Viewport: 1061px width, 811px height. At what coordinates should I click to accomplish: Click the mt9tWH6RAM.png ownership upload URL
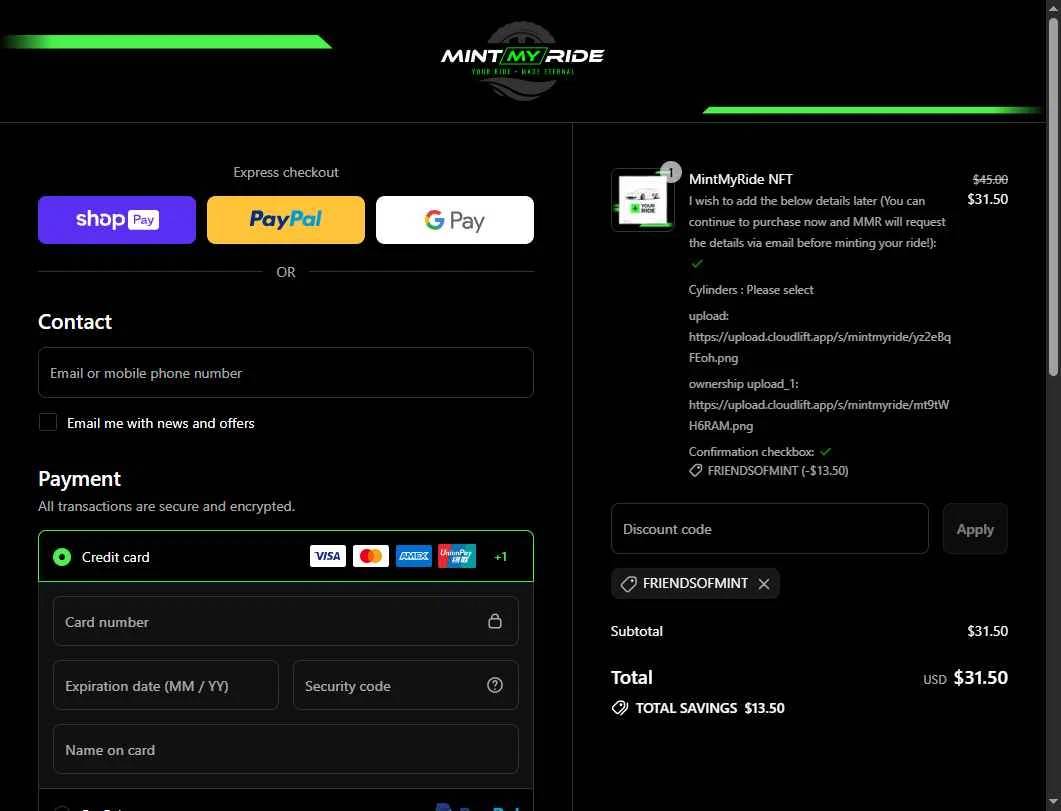coord(819,415)
